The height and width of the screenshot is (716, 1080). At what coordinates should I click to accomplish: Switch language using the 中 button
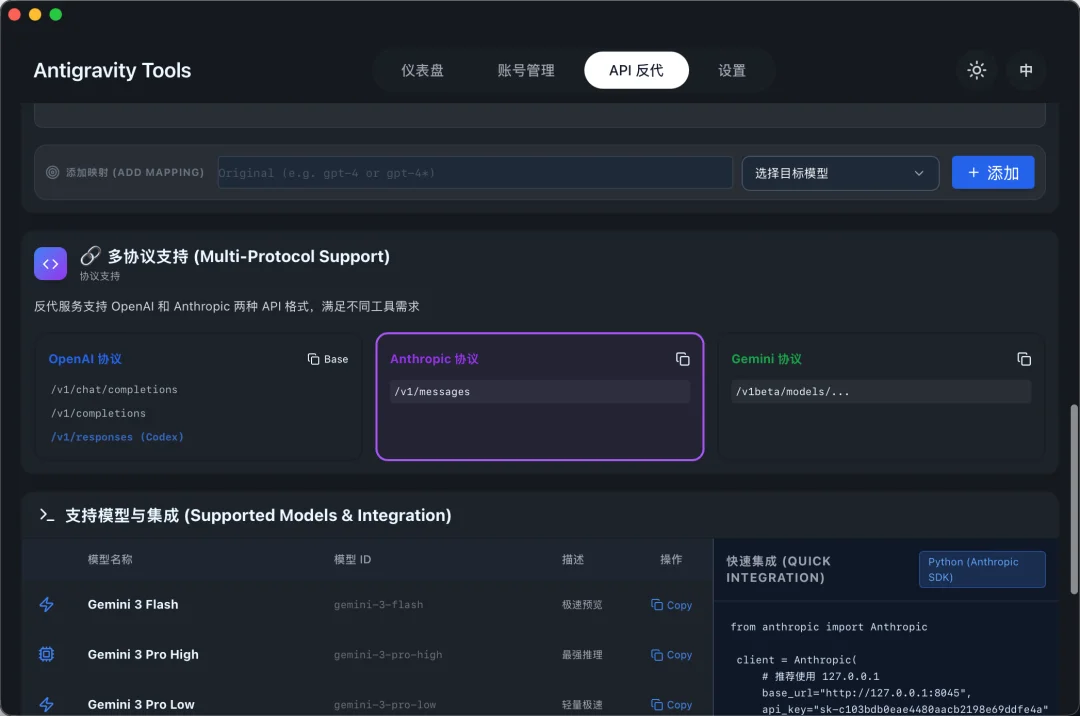1026,70
